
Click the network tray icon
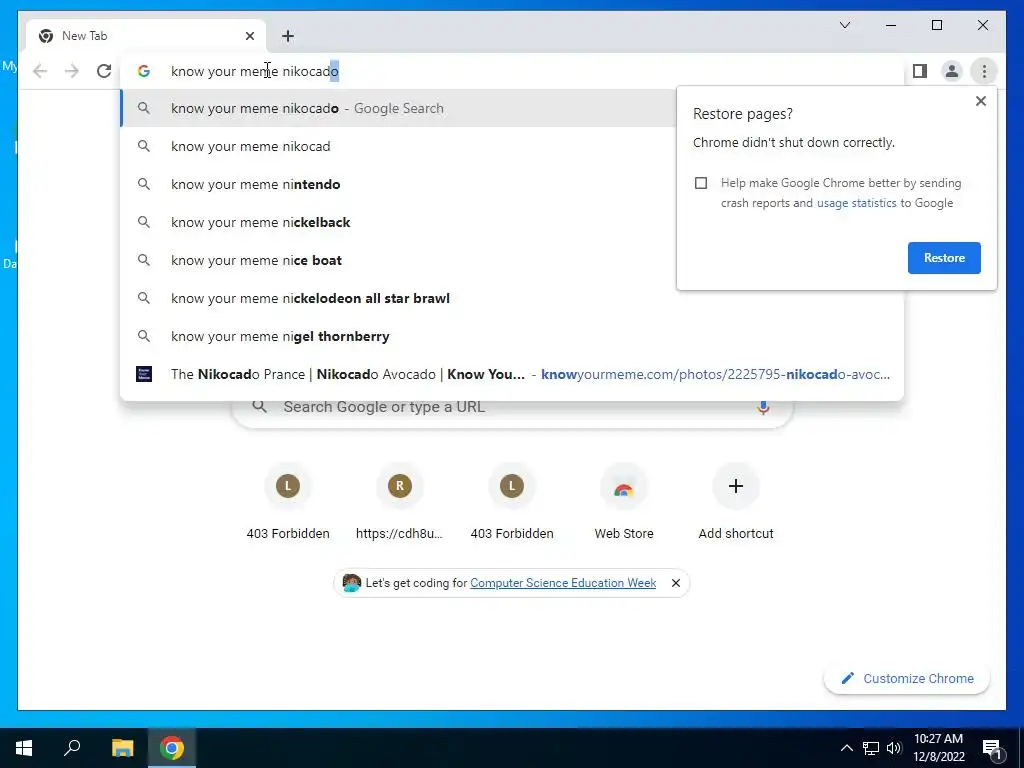(x=871, y=748)
